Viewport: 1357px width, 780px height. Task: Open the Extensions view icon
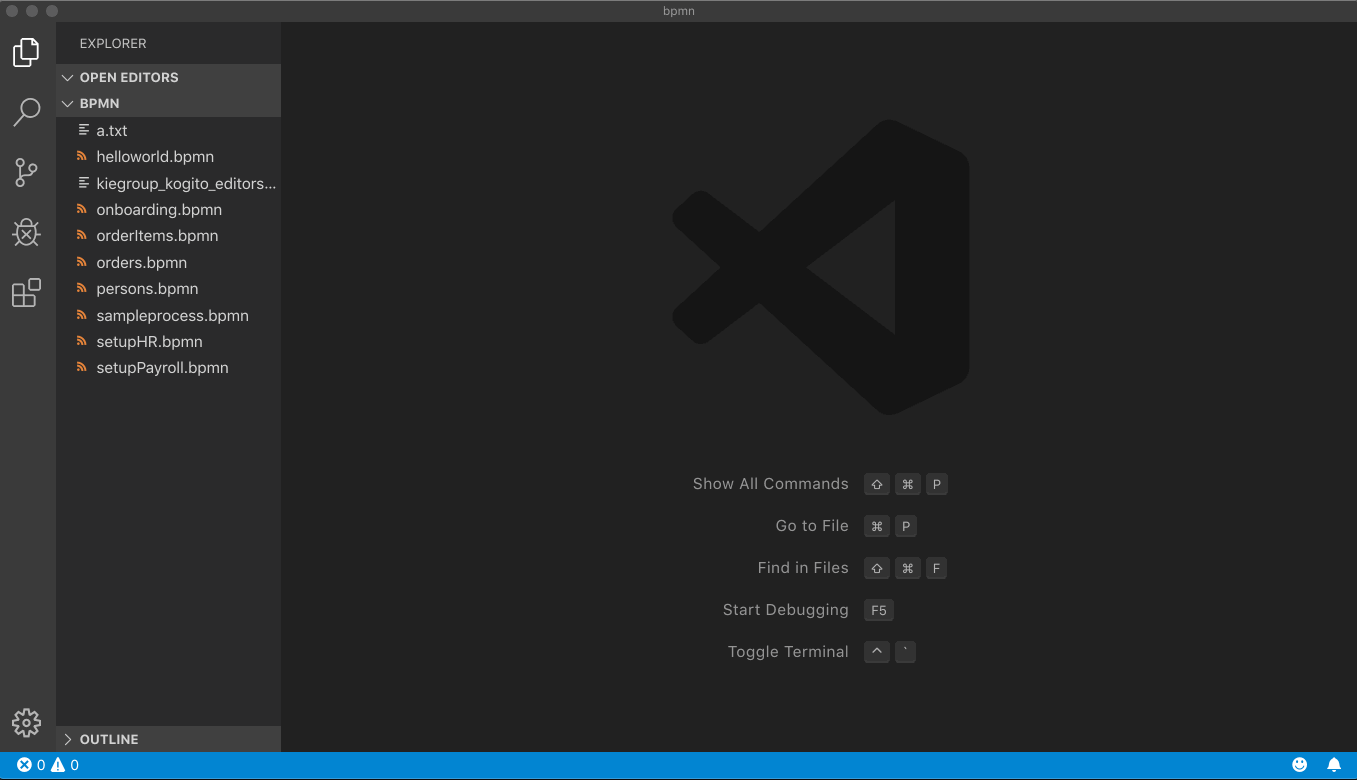pos(27,293)
